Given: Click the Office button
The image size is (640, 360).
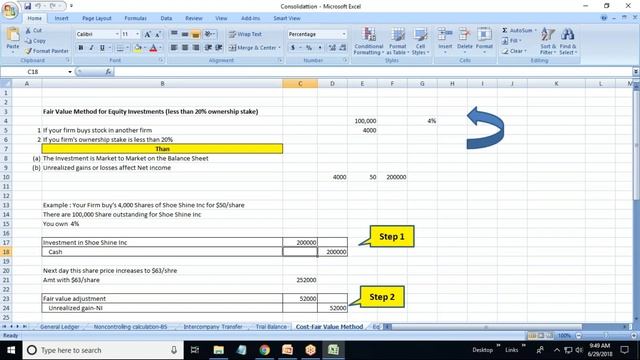Looking at the screenshot, I should [x=10, y=10].
